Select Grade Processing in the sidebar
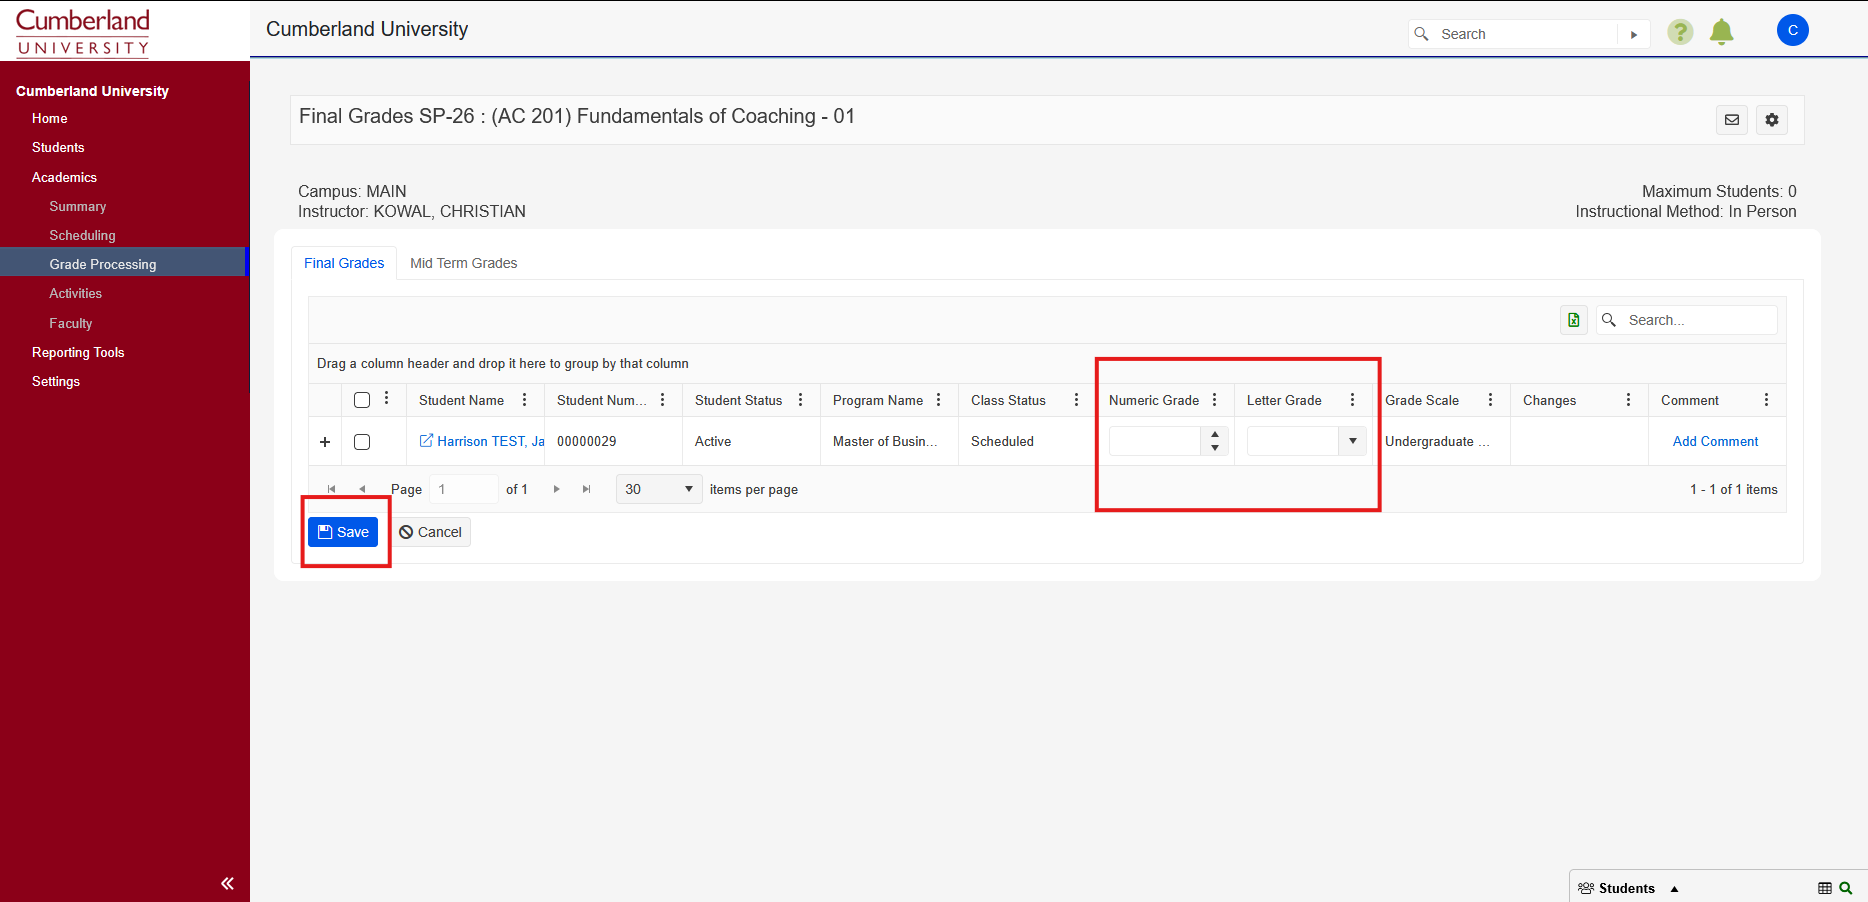Viewport: 1868px width, 902px height. pyautogui.click(x=124, y=264)
